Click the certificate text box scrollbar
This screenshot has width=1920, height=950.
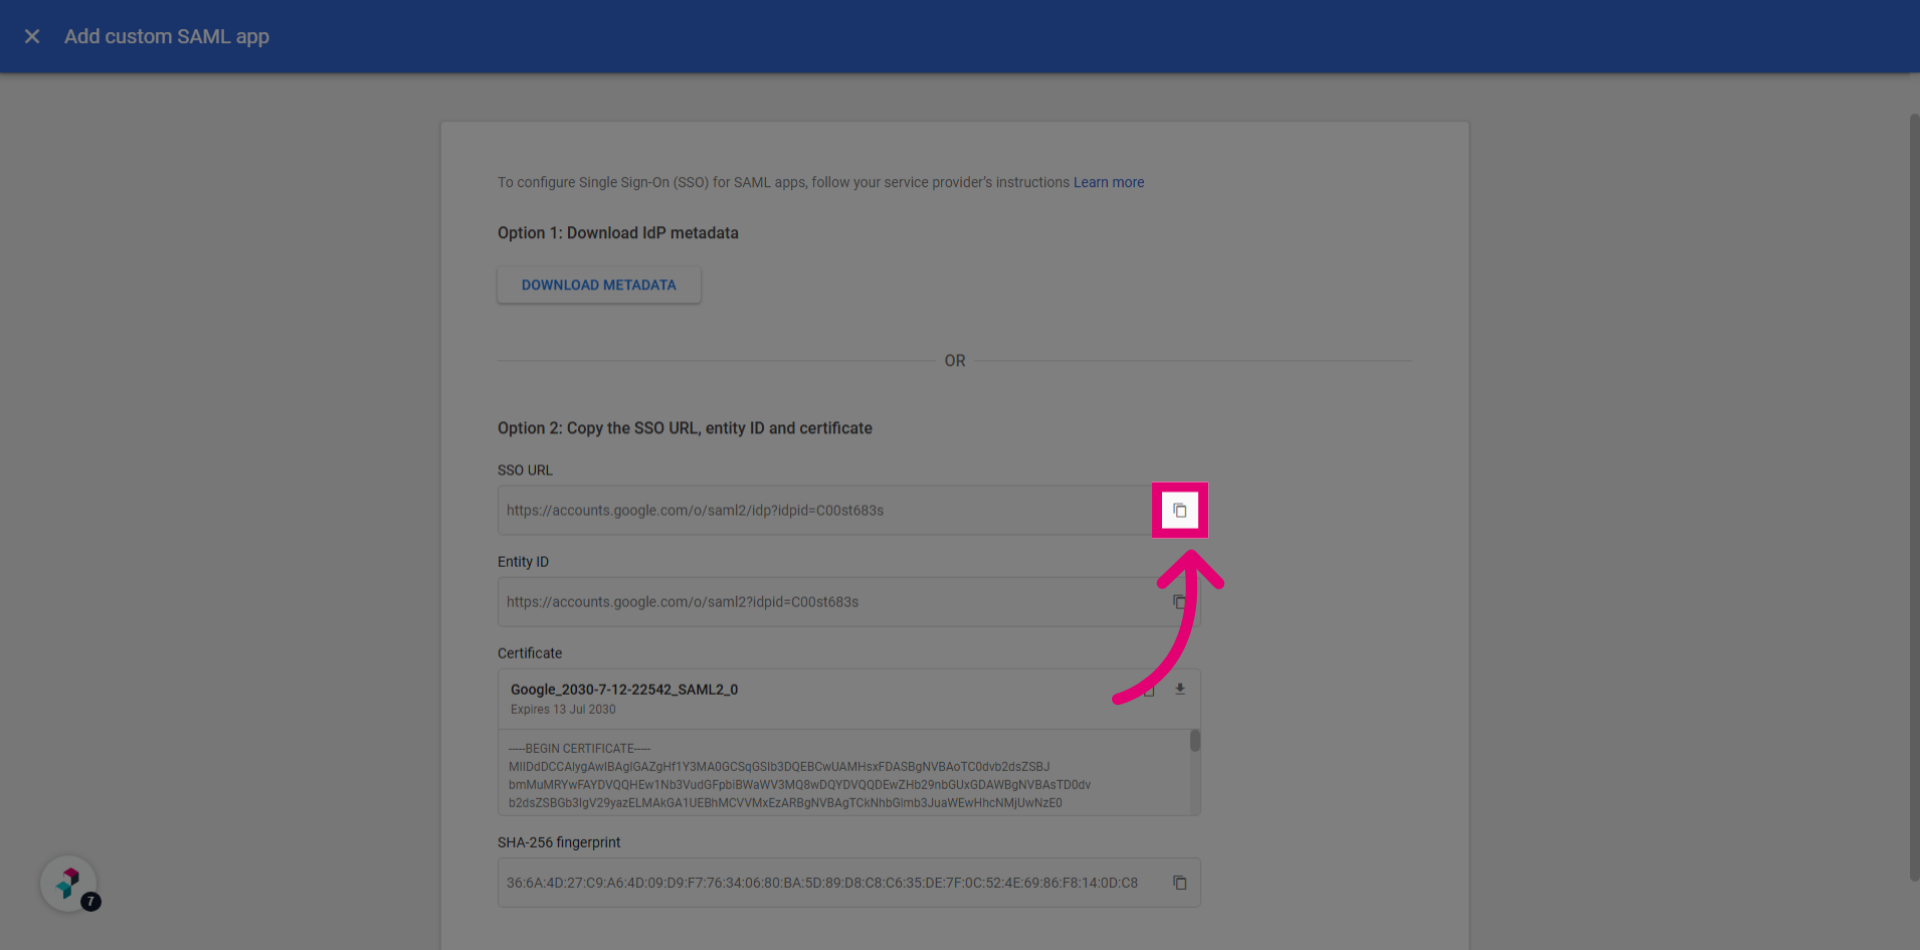[1195, 741]
